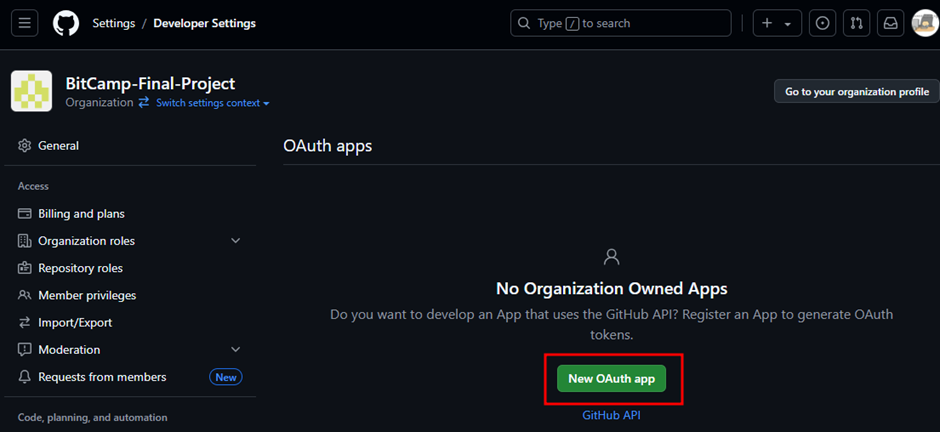Open the Issues icon in header
Screen dimensions: 940x432
pos(822,23)
